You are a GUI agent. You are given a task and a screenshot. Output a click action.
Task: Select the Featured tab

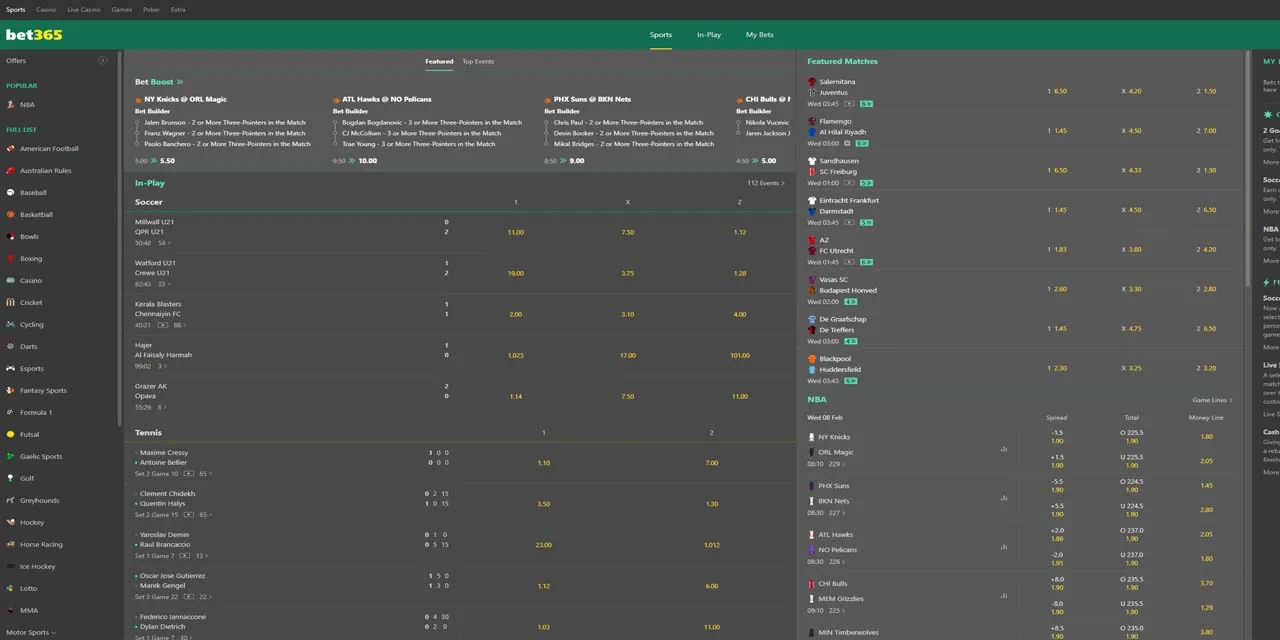pos(439,61)
